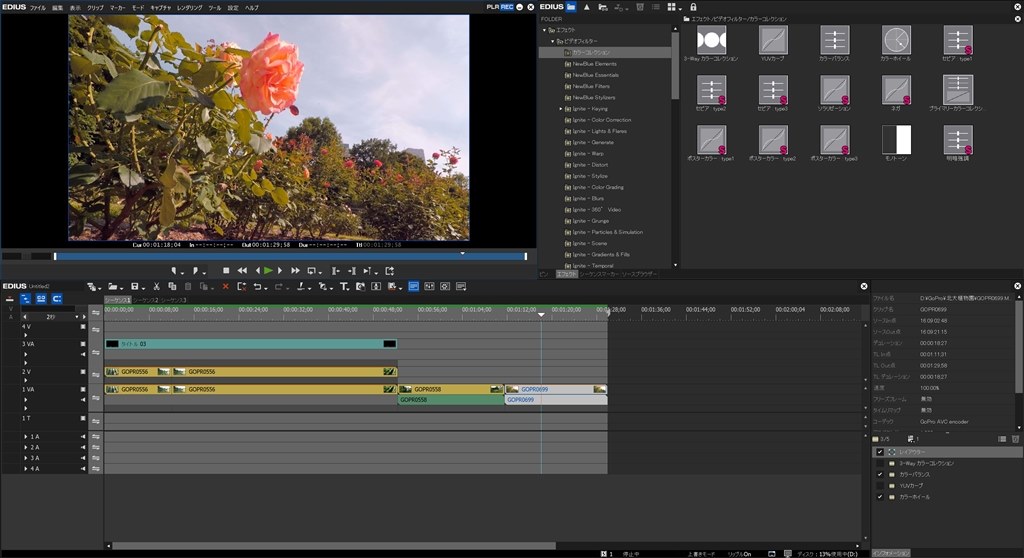This screenshot has width=1024, height=558.
Task: Uncheck the レイアウター effect checkbox
Action: tap(880, 452)
